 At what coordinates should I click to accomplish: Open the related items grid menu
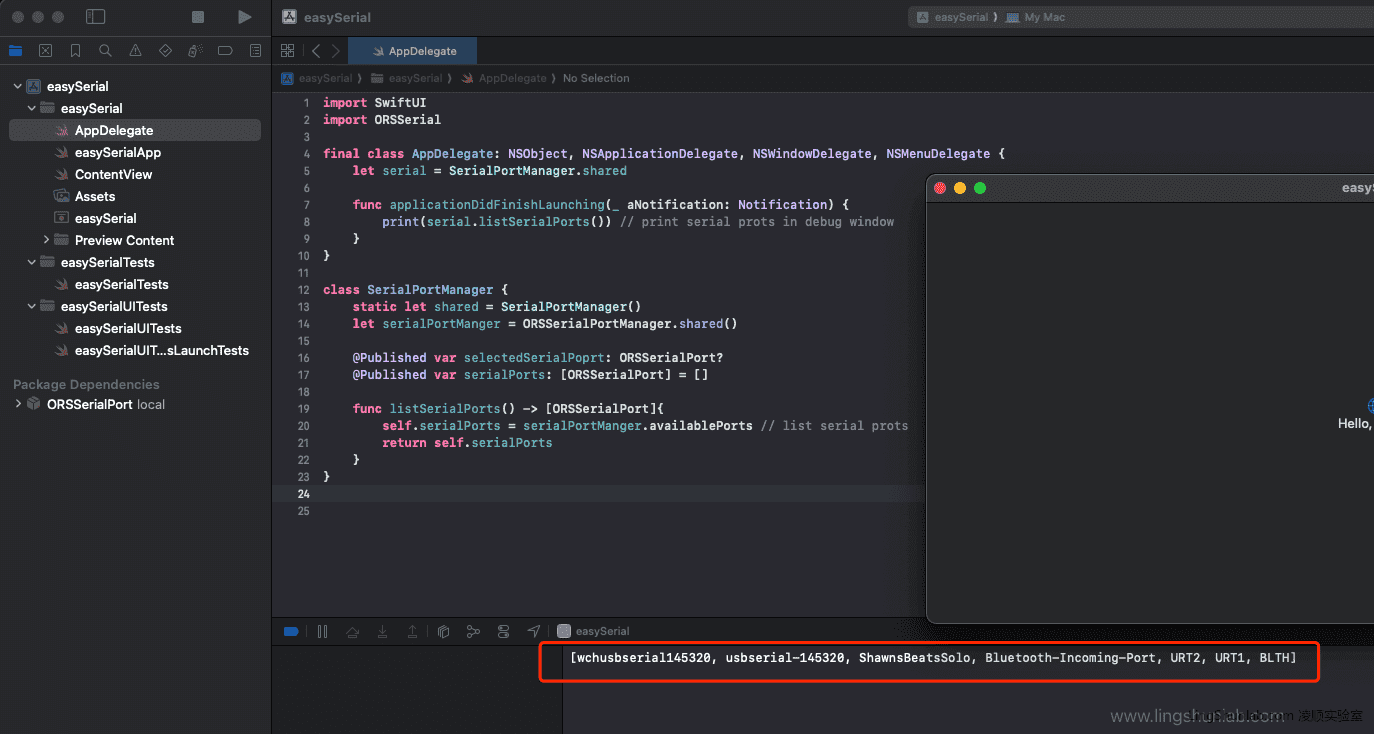[288, 50]
